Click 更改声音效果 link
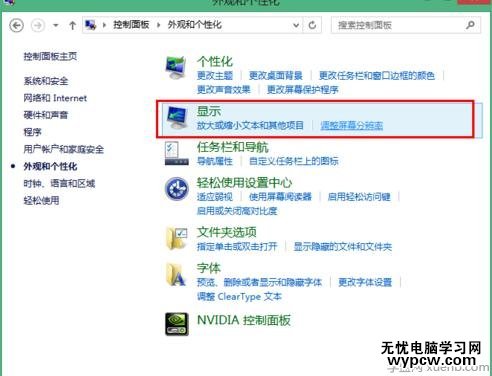This screenshot has height=376, width=492. pos(224,89)
